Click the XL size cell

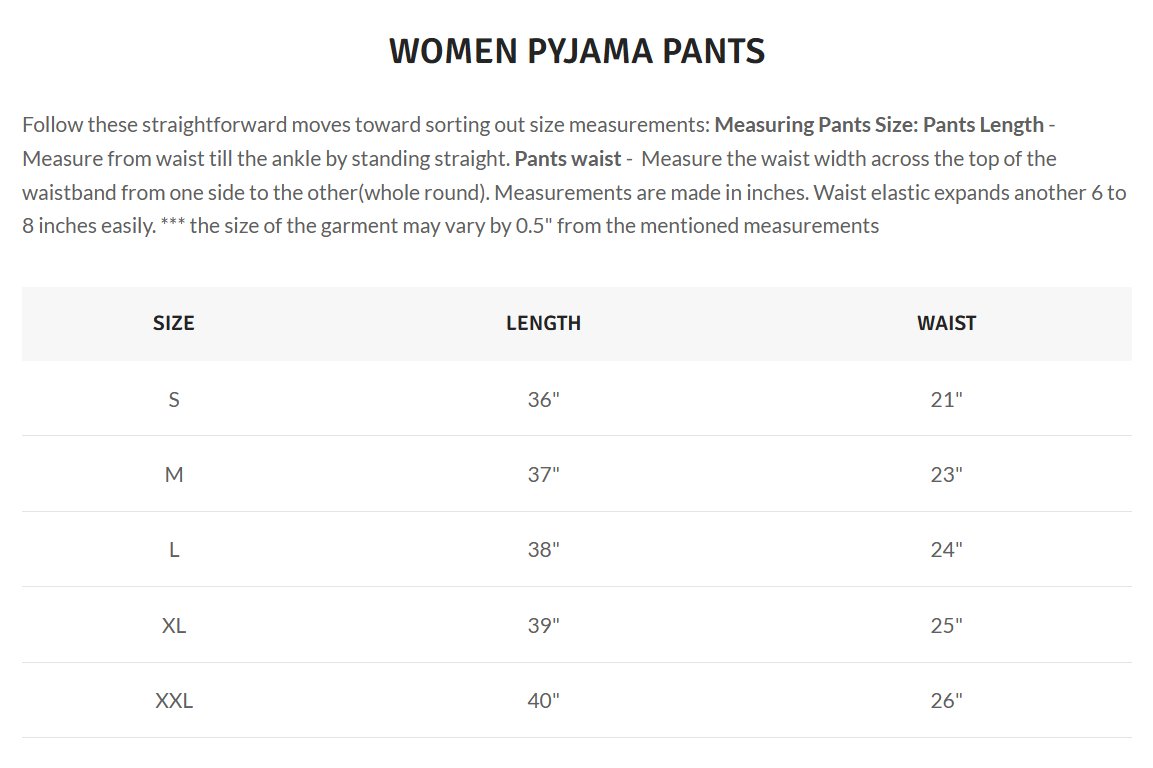click(x=174, y=626)
